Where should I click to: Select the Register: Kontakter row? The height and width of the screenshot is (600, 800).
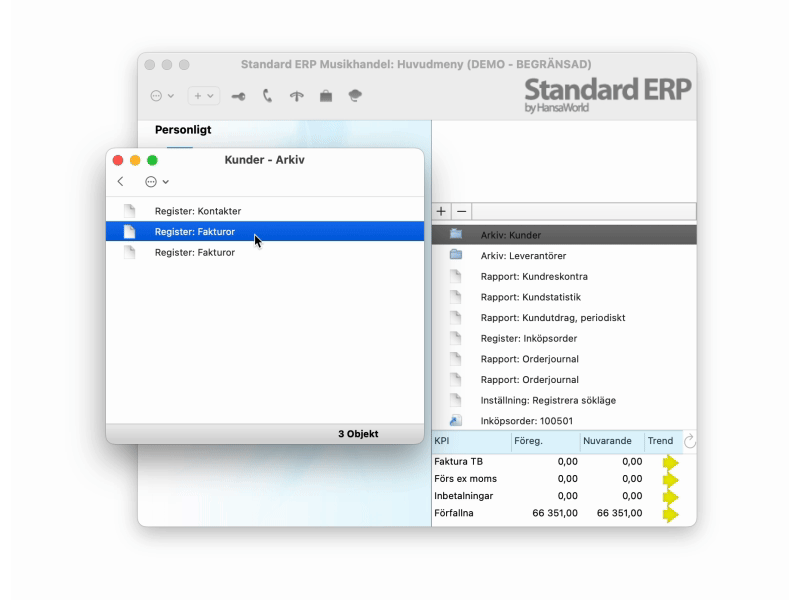[265, 211]
